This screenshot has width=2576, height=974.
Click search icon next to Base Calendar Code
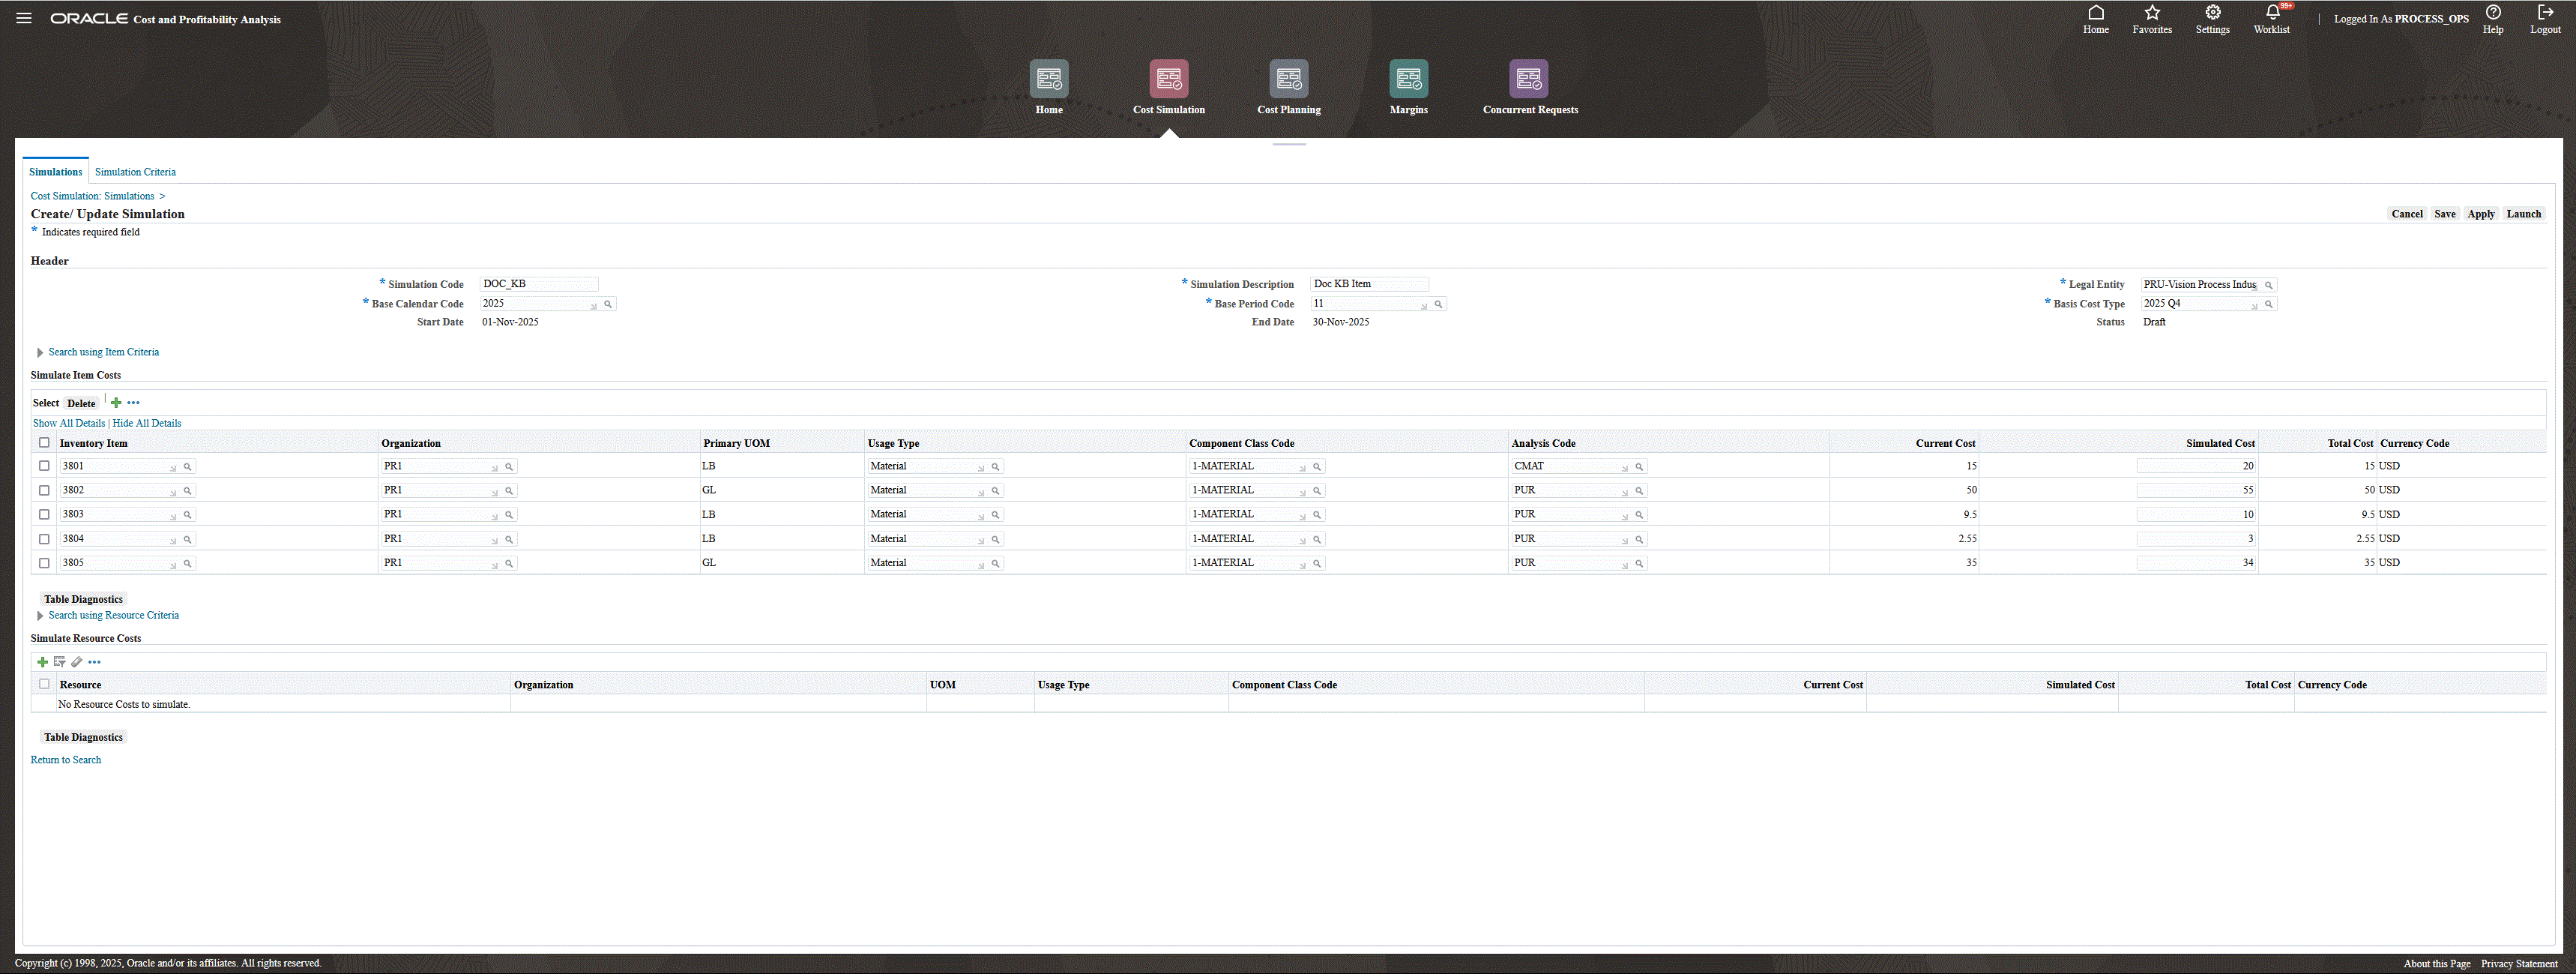[608, 304]
